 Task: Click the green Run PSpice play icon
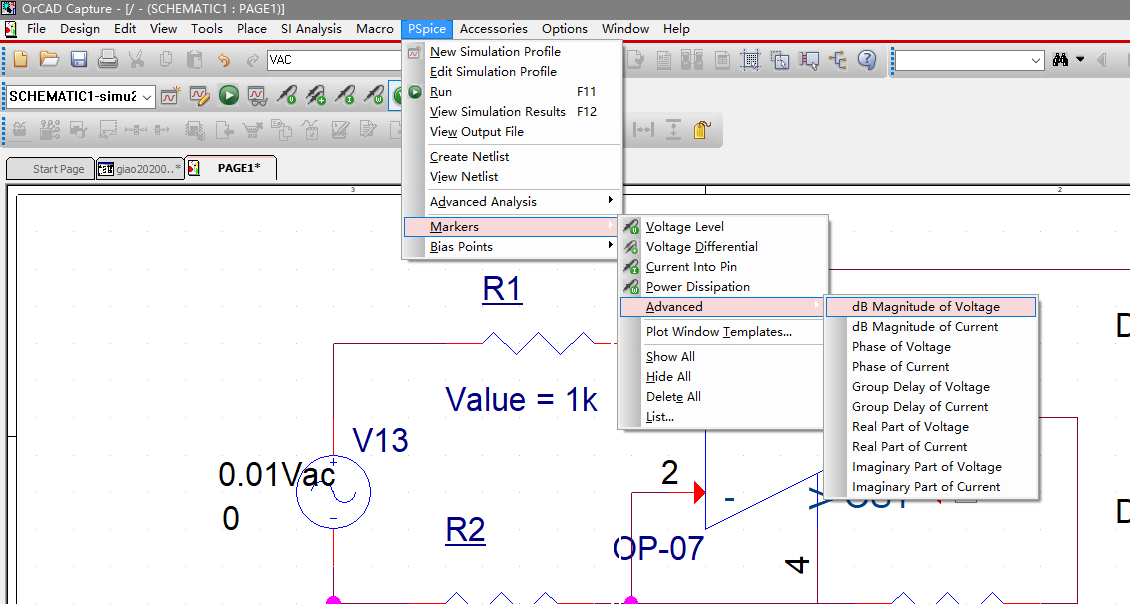228,95
